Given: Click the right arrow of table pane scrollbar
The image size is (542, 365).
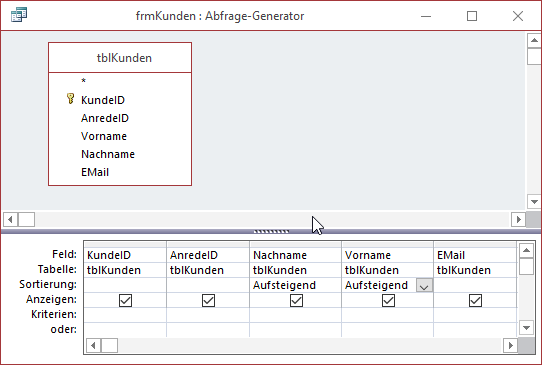Looking at the screenshot, I should pyautogui.click(x=518, y=219).
